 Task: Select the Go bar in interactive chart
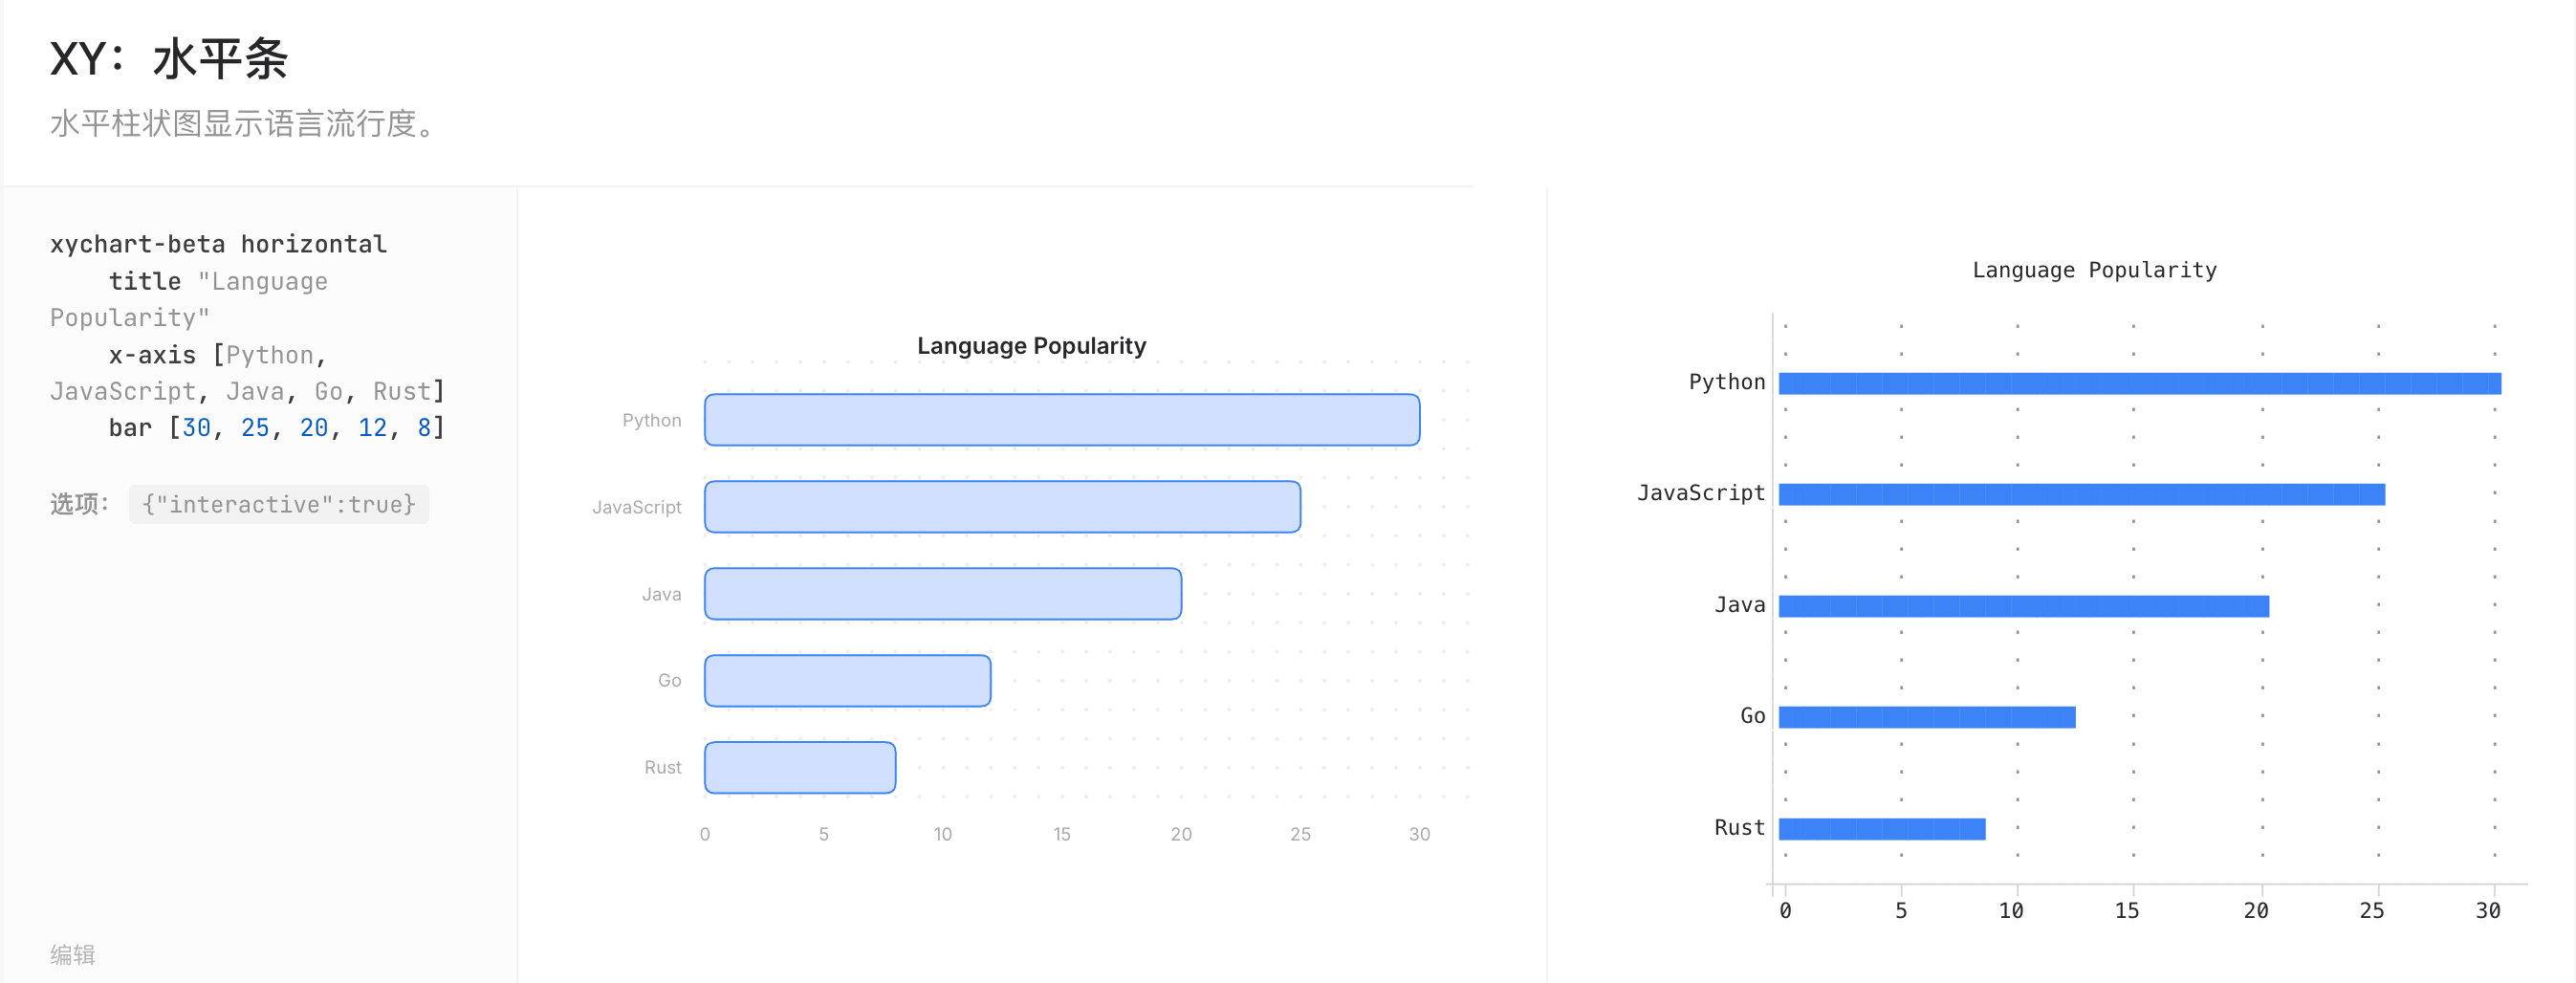848,681
